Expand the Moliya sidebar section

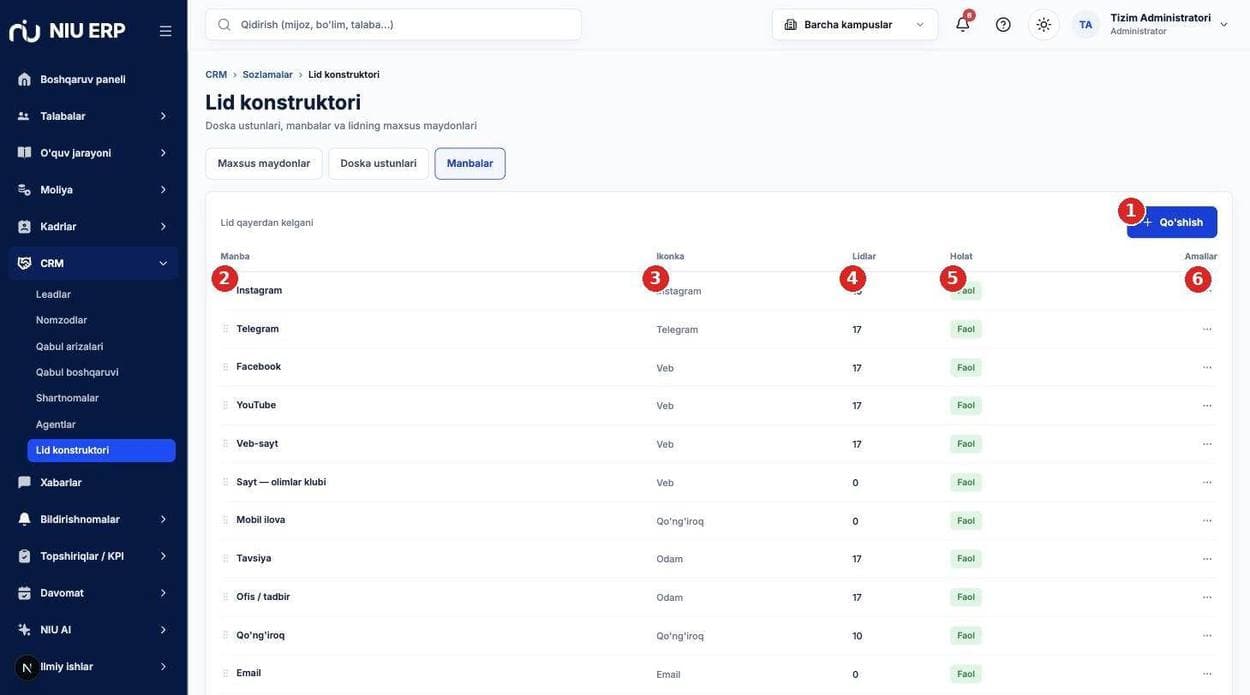[x=93, y=190]
